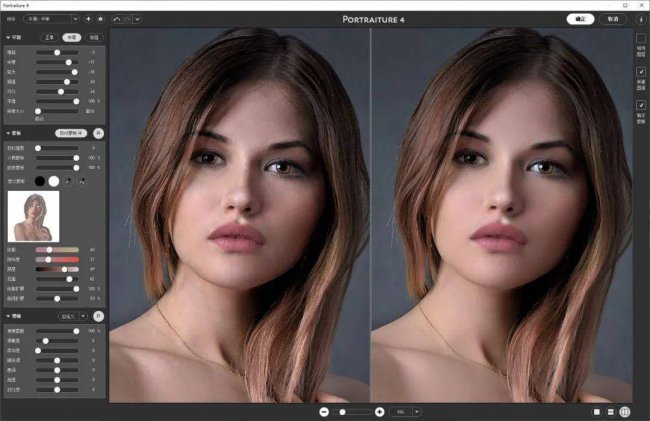Click the add preset plus icon
Screen dimensions: 650x421
(x=88, y=19)
